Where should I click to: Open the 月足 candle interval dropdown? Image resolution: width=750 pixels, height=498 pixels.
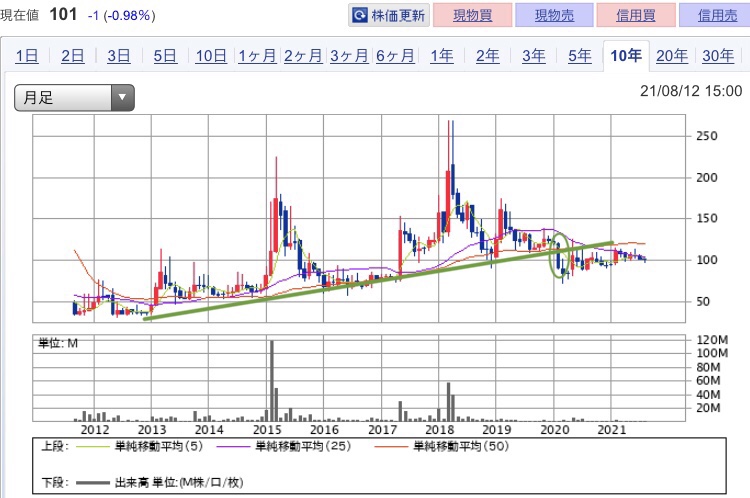(74, 98)
